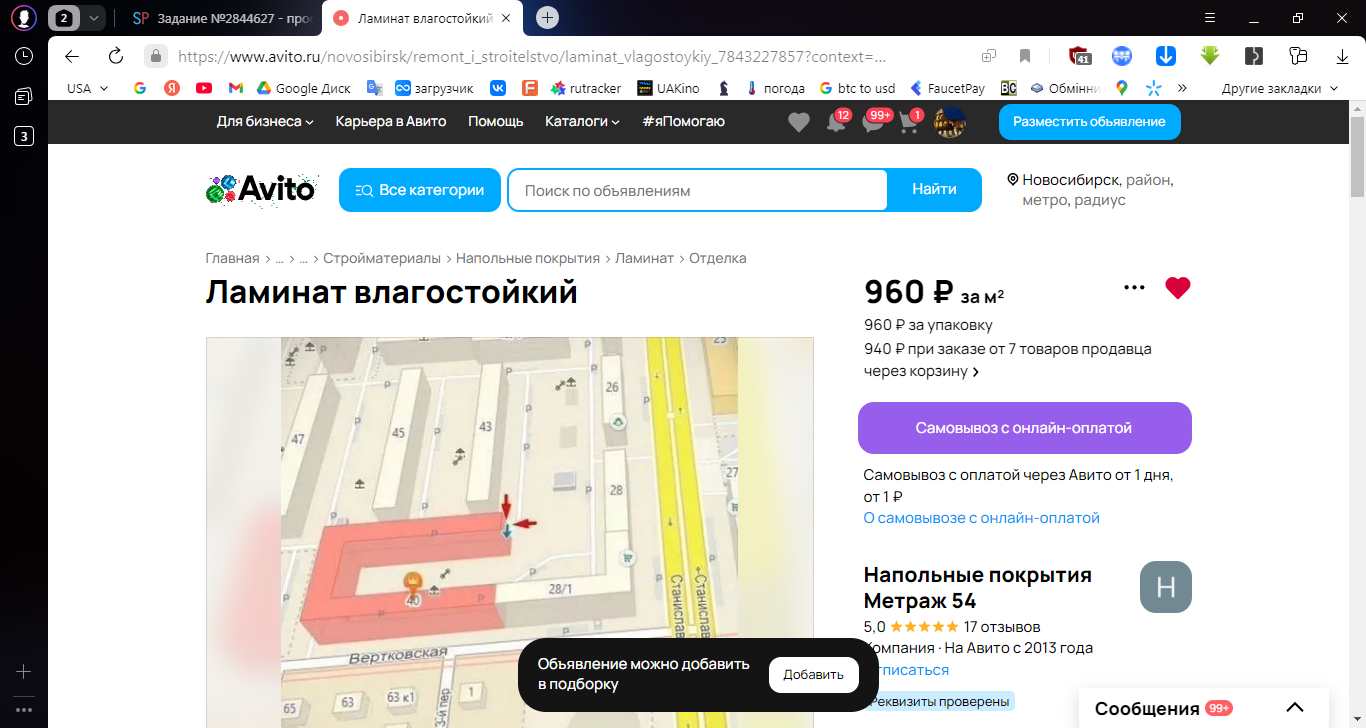Screen dimensions: 1366x728
Task: Open the Gmail bookmark
Action: coord(236,88)
